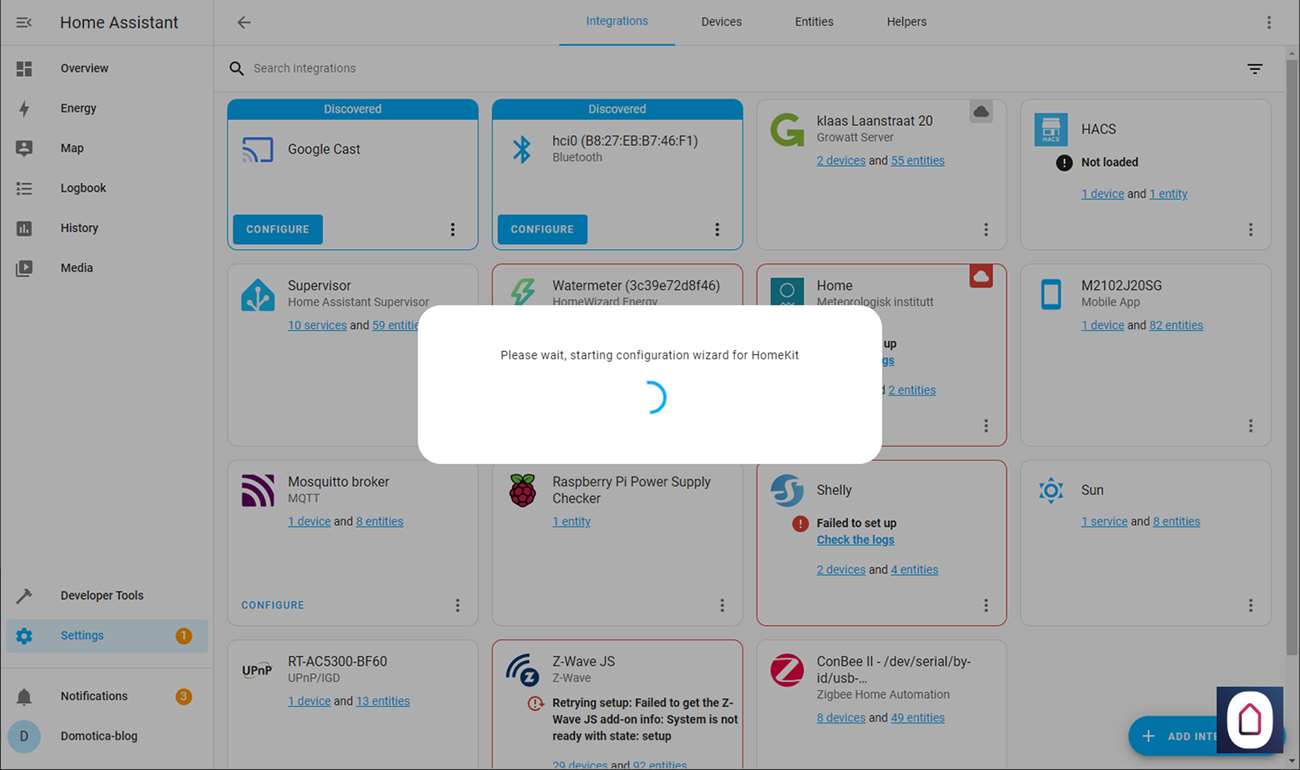Open the Overview dashboard icon

pos(24,68)
